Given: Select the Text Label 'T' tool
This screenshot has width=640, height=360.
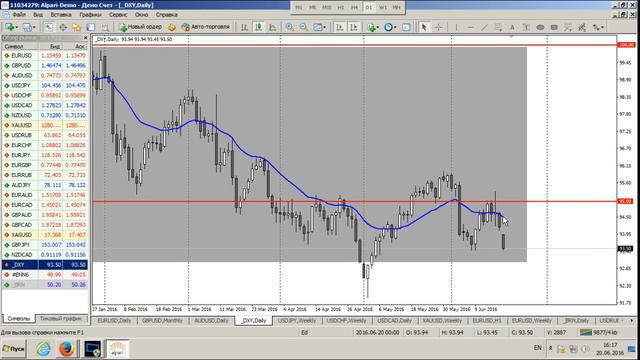Looking at the screenshot, I should click(x=526, y=27).
